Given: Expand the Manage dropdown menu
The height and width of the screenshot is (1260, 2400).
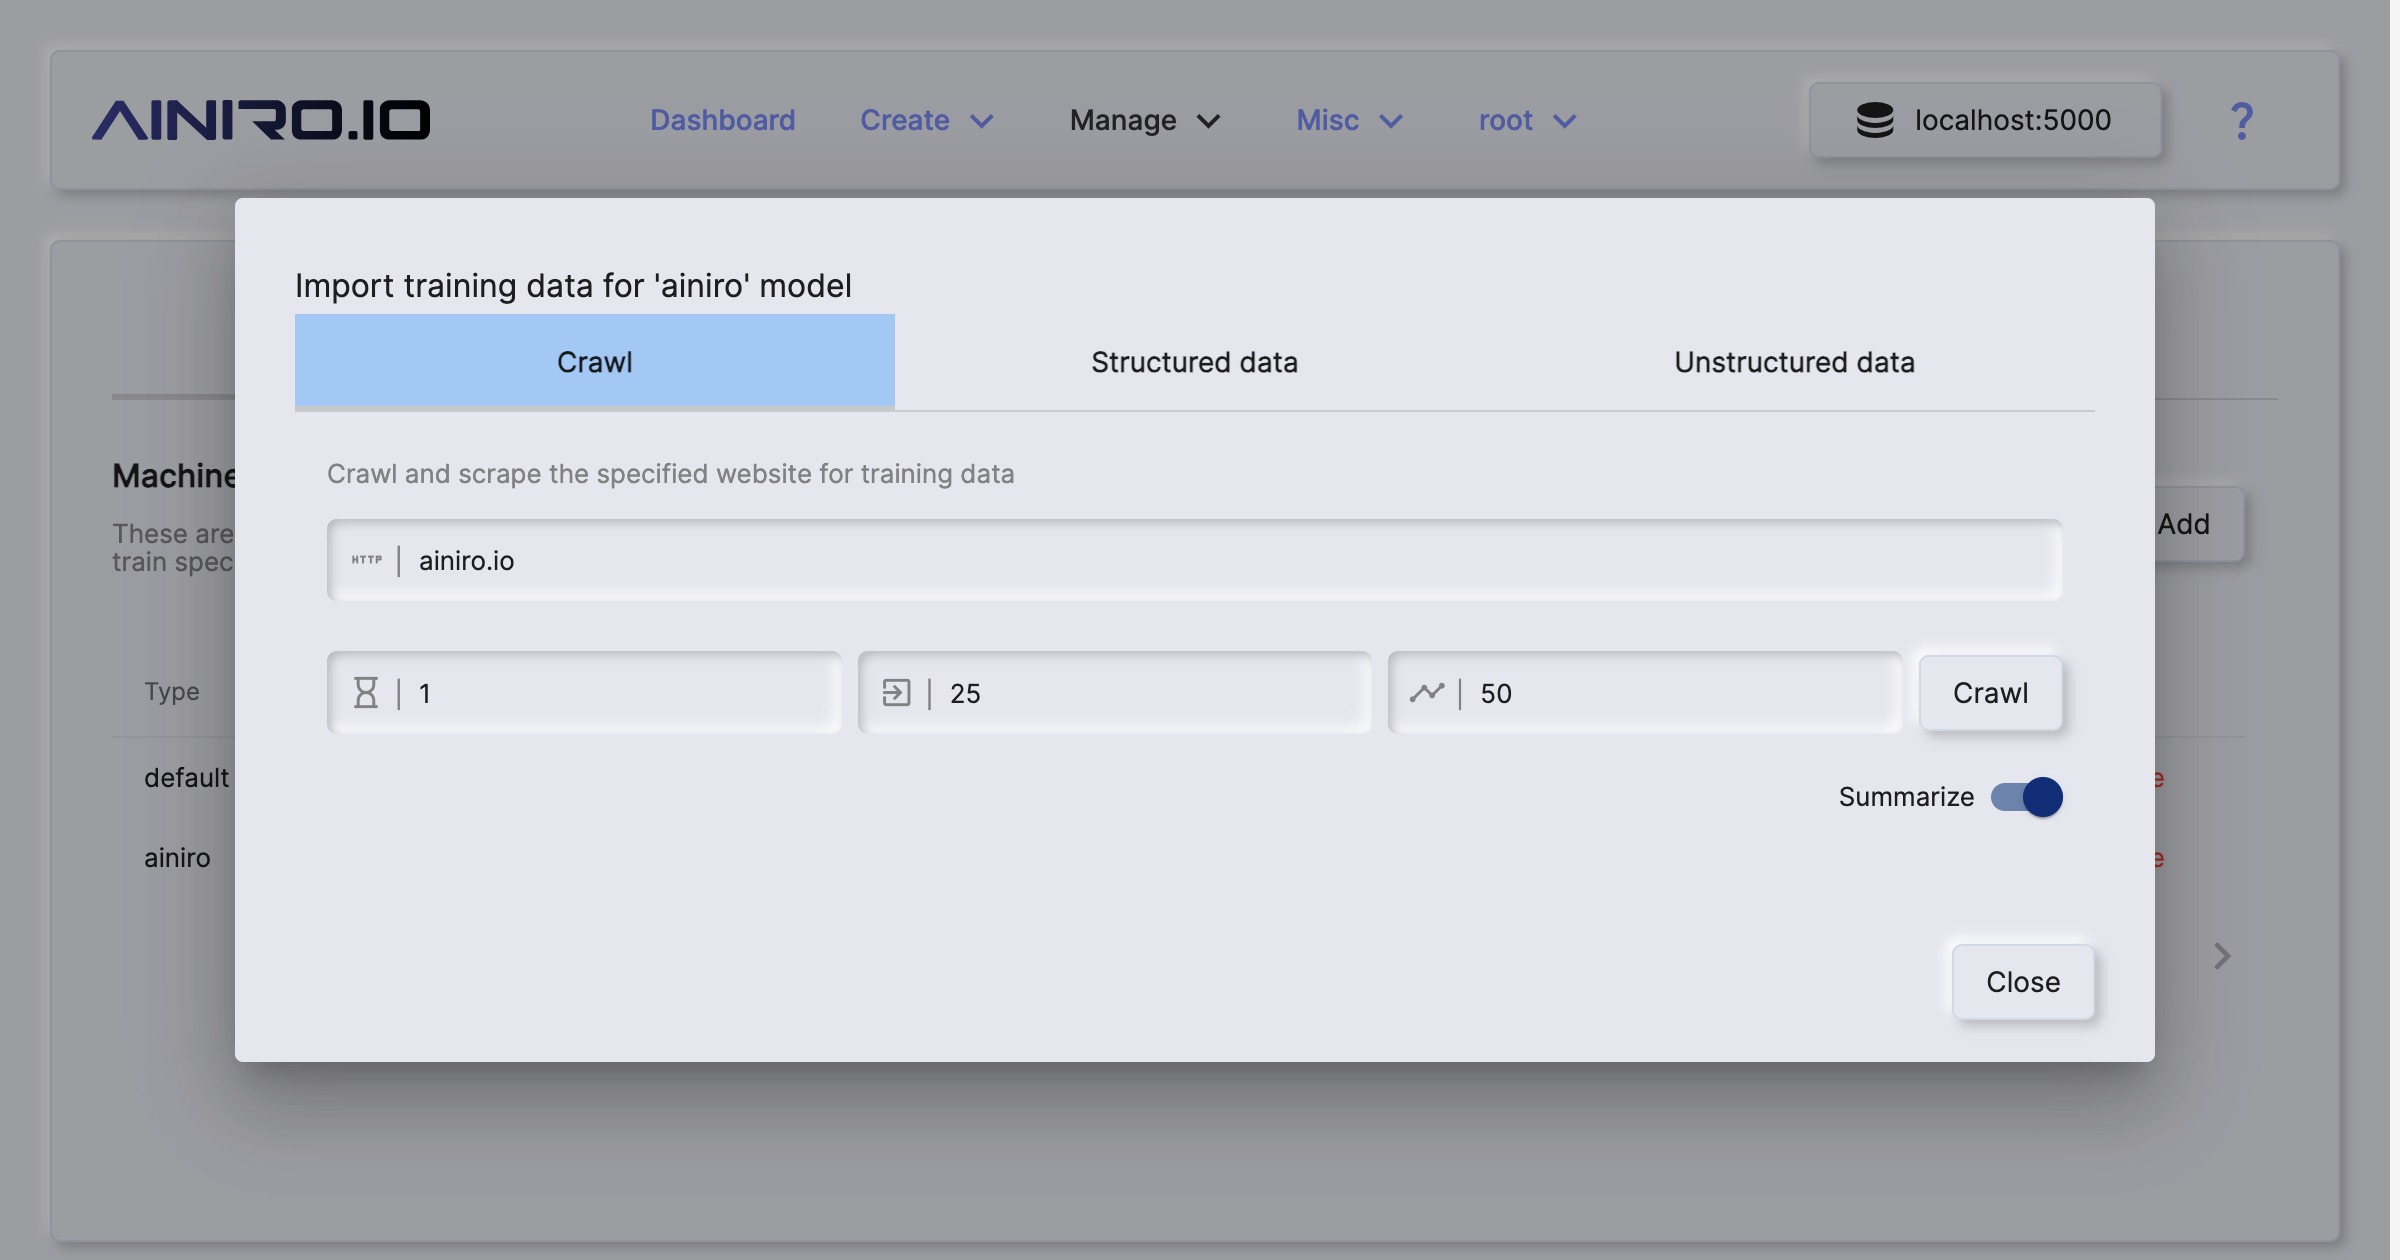Looking at the screenshot, I should pos(1144,120).
